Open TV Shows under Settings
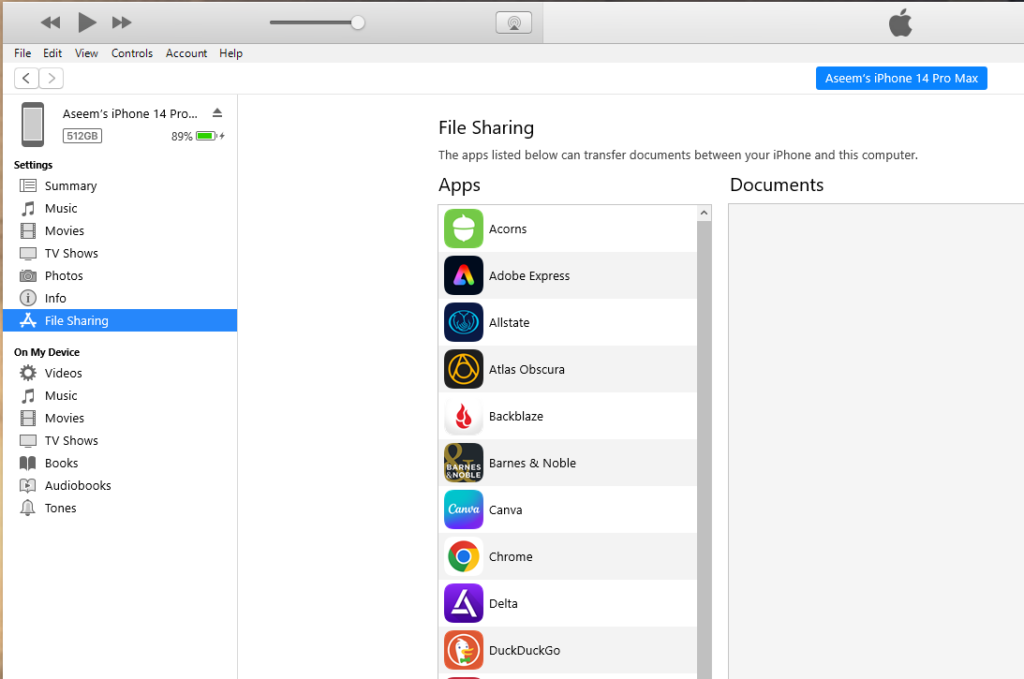Viewport: 1024px width, 679px height. click(x=120, y=253)
